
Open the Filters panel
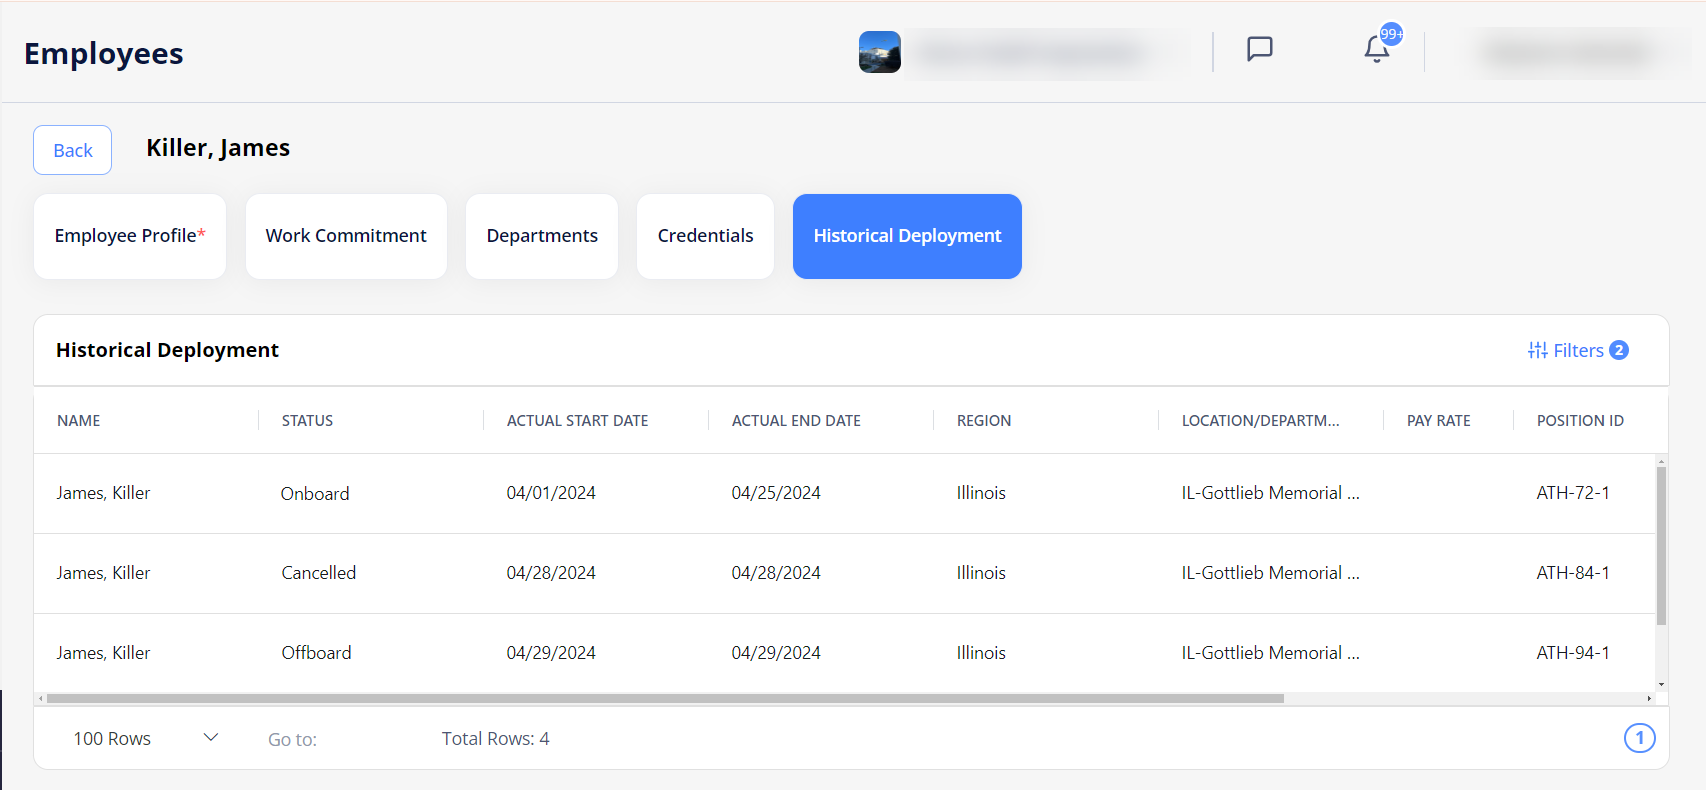tap(1578, 350)
